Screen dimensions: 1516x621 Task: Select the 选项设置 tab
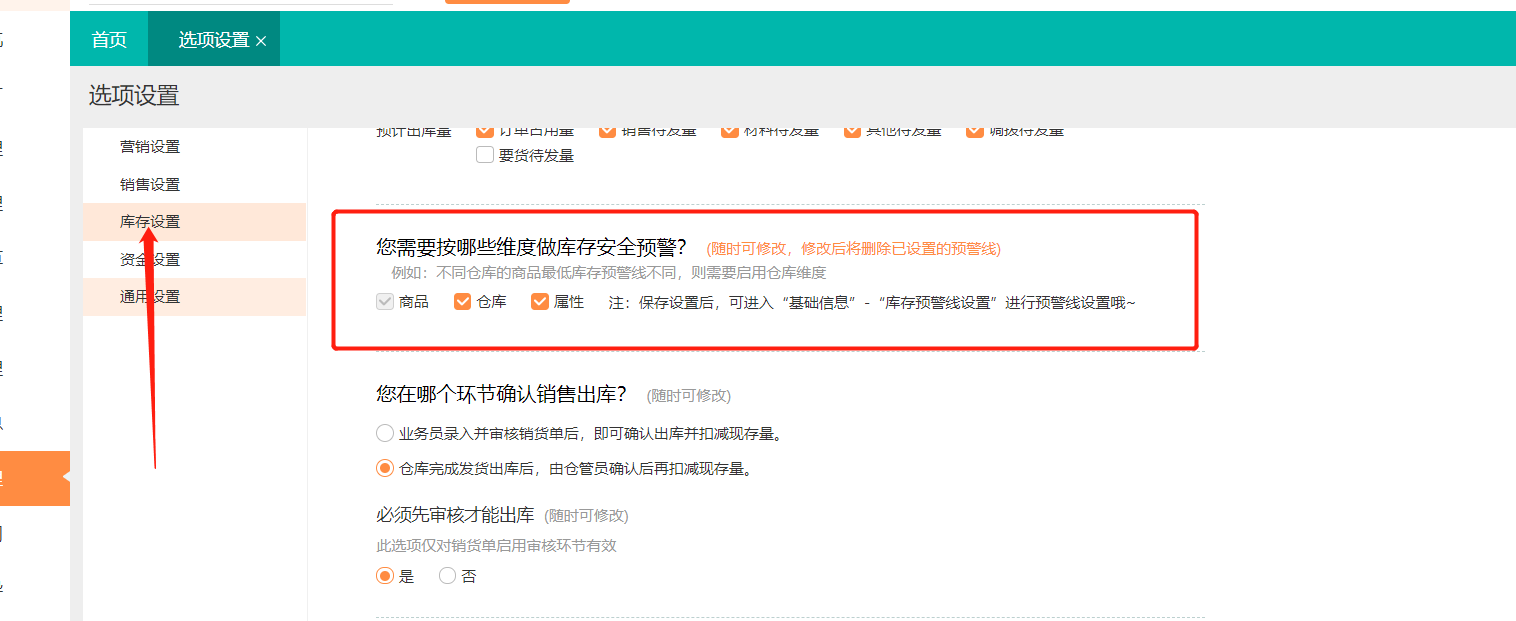click(x=213, y=40)
